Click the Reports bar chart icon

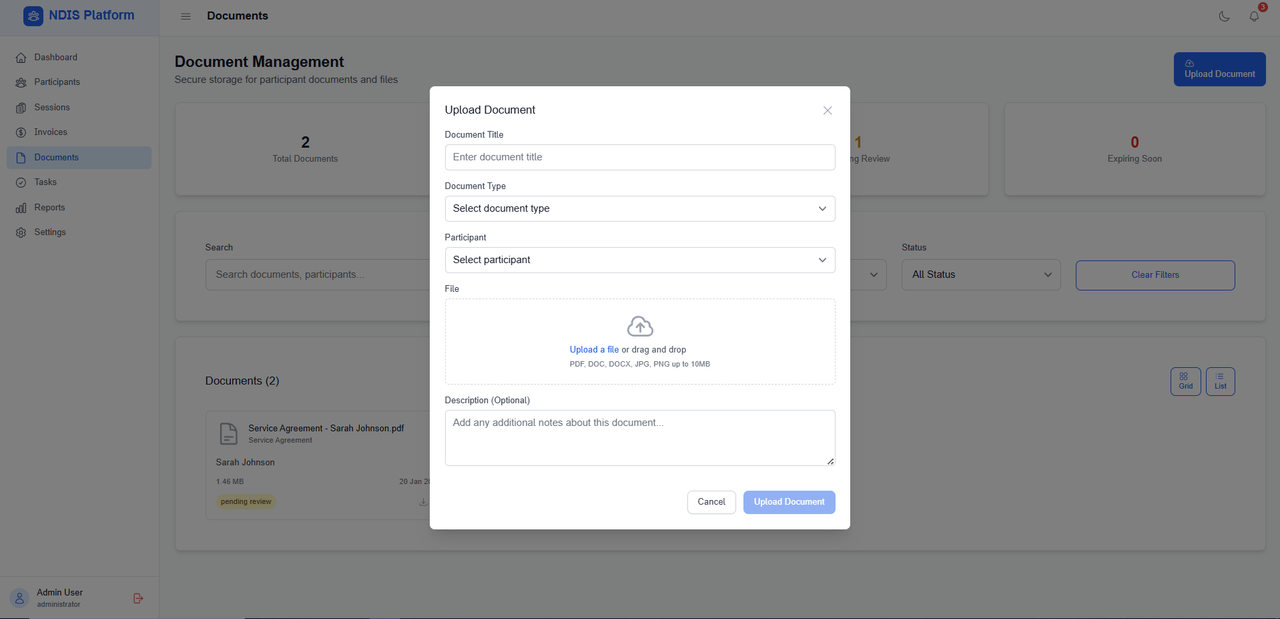21,207
